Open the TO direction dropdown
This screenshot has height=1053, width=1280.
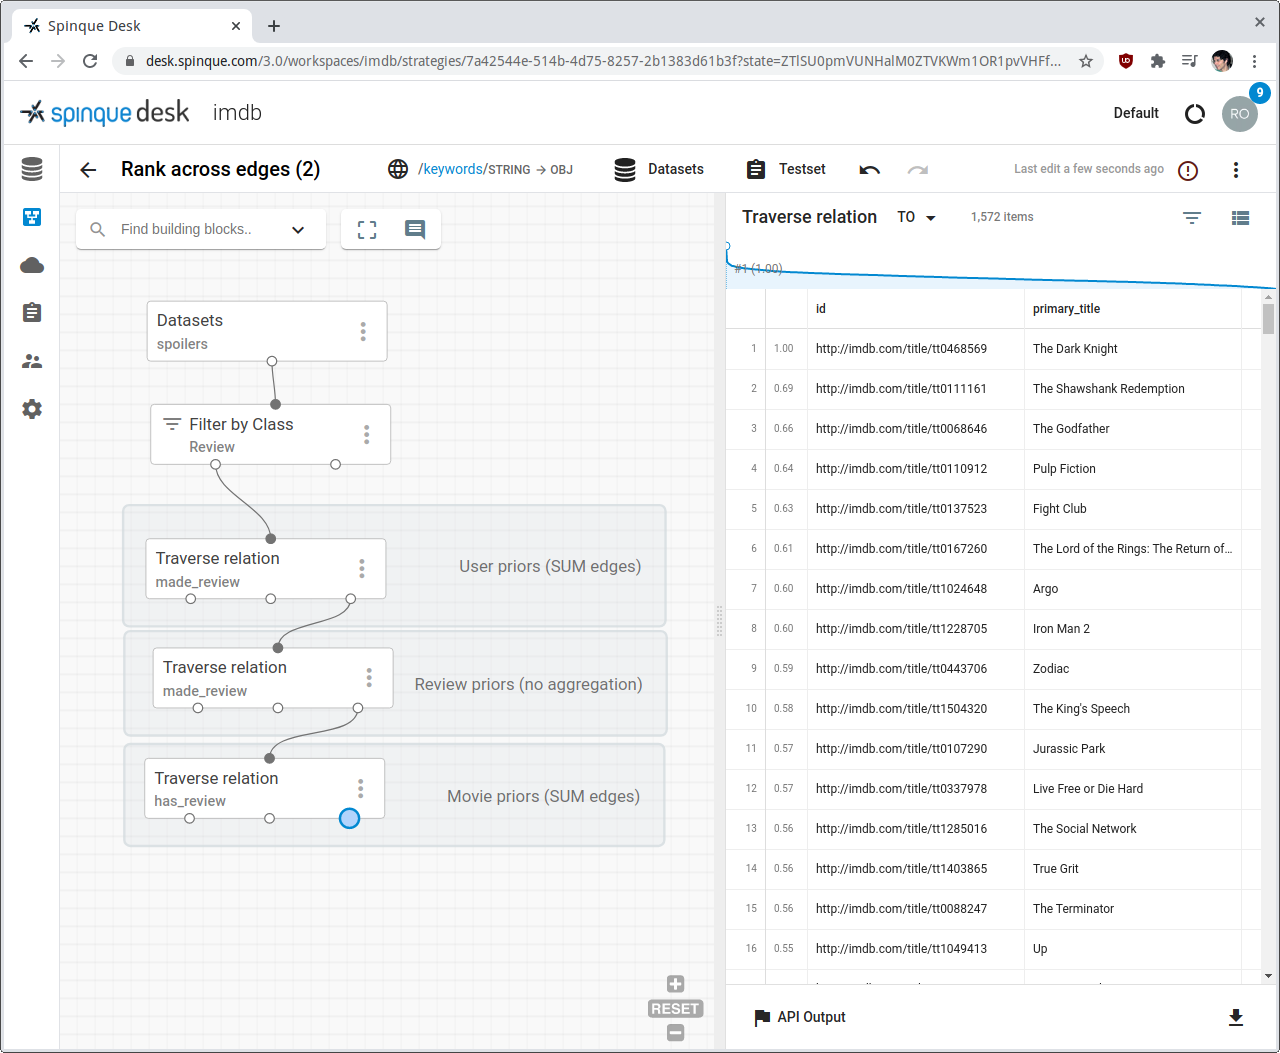(917, 217)
